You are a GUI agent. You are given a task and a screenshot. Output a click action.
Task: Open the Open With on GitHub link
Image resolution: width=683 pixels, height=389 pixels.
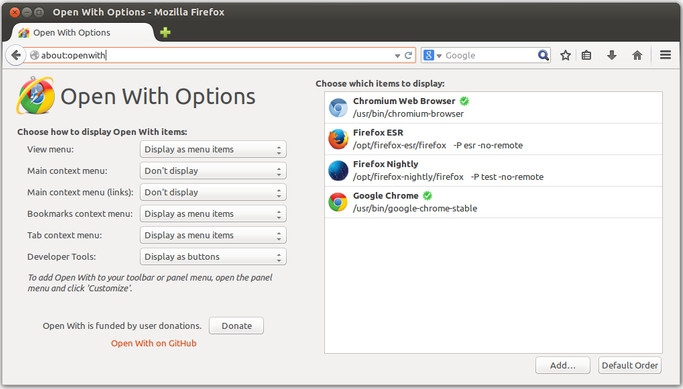153,343
